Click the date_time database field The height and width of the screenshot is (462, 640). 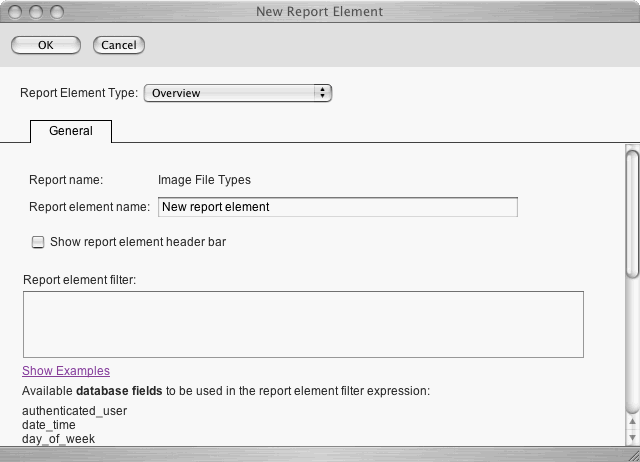point(49,425)
